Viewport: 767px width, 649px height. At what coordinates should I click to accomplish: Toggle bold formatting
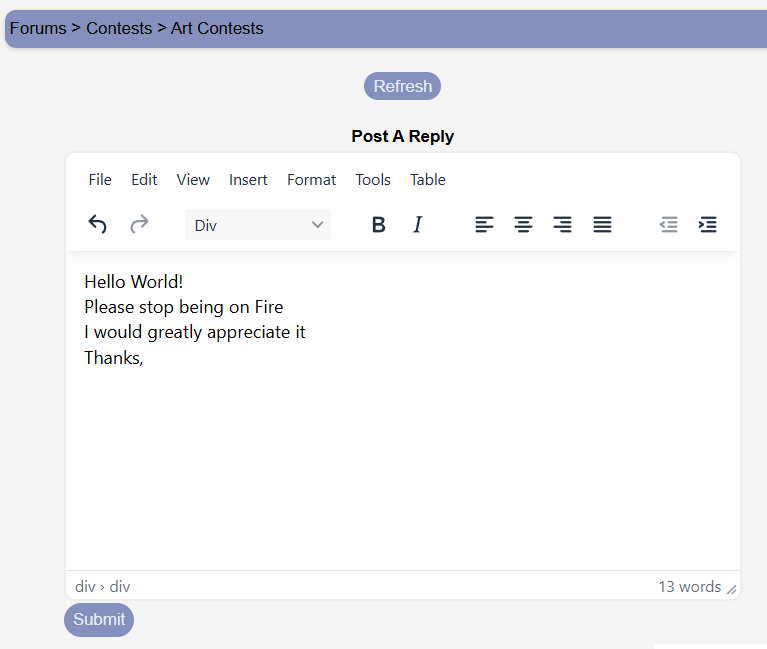(379, 224)
